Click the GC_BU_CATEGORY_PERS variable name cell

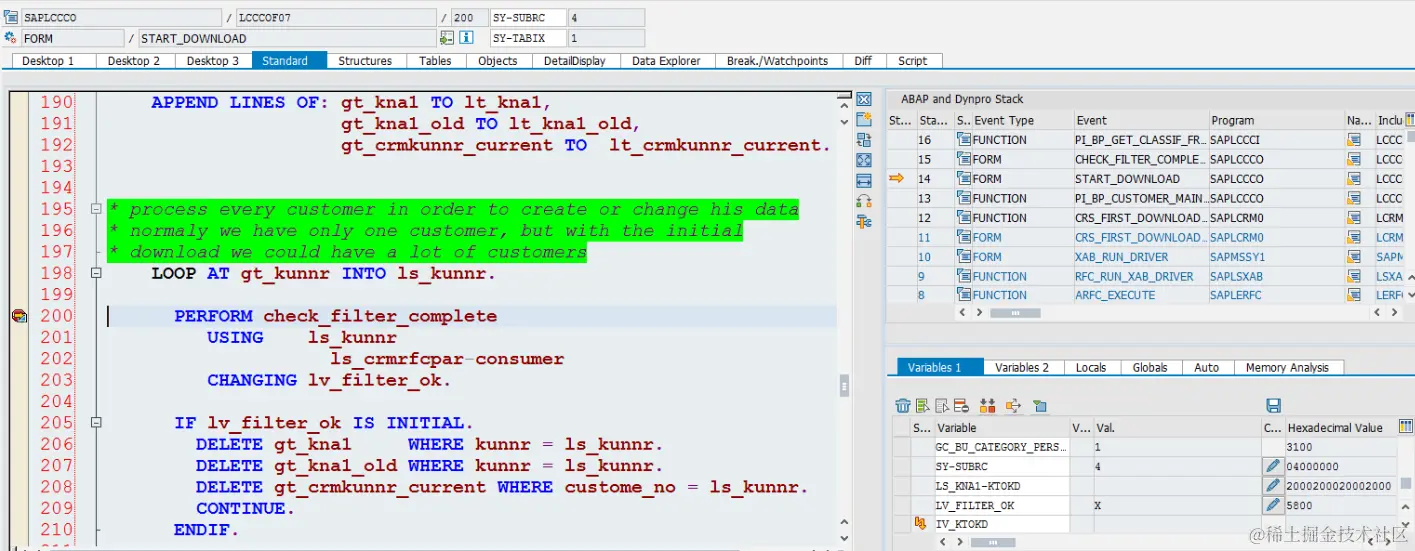pyautogui.click(x=1001, y=447)
